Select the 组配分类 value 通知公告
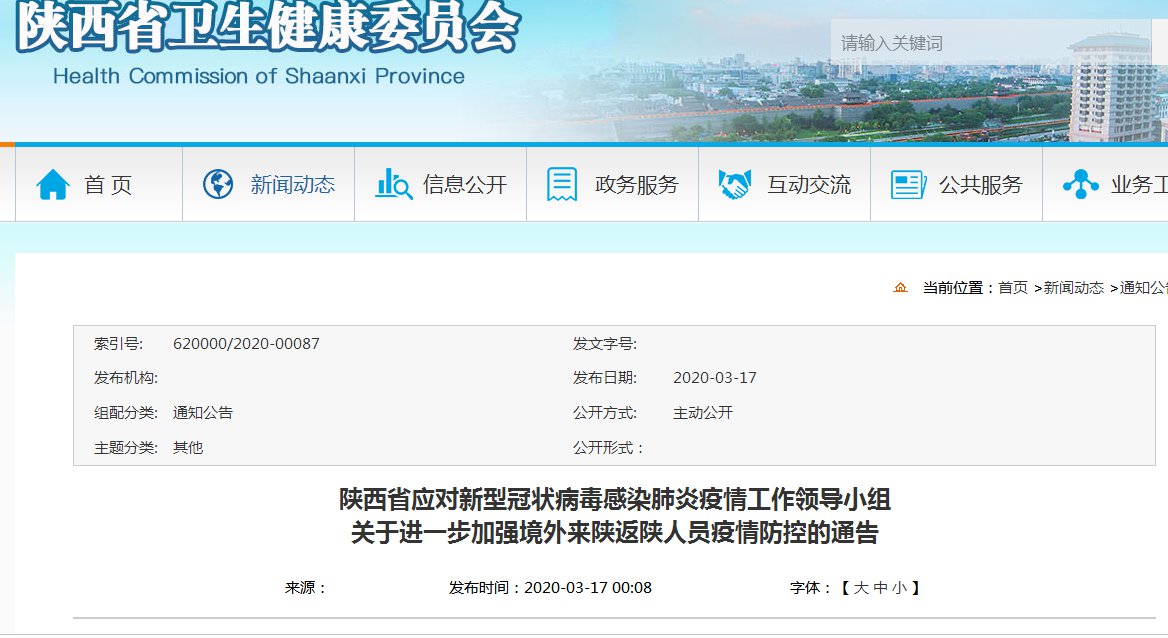The image size is (1168, 638). (203, 413)
